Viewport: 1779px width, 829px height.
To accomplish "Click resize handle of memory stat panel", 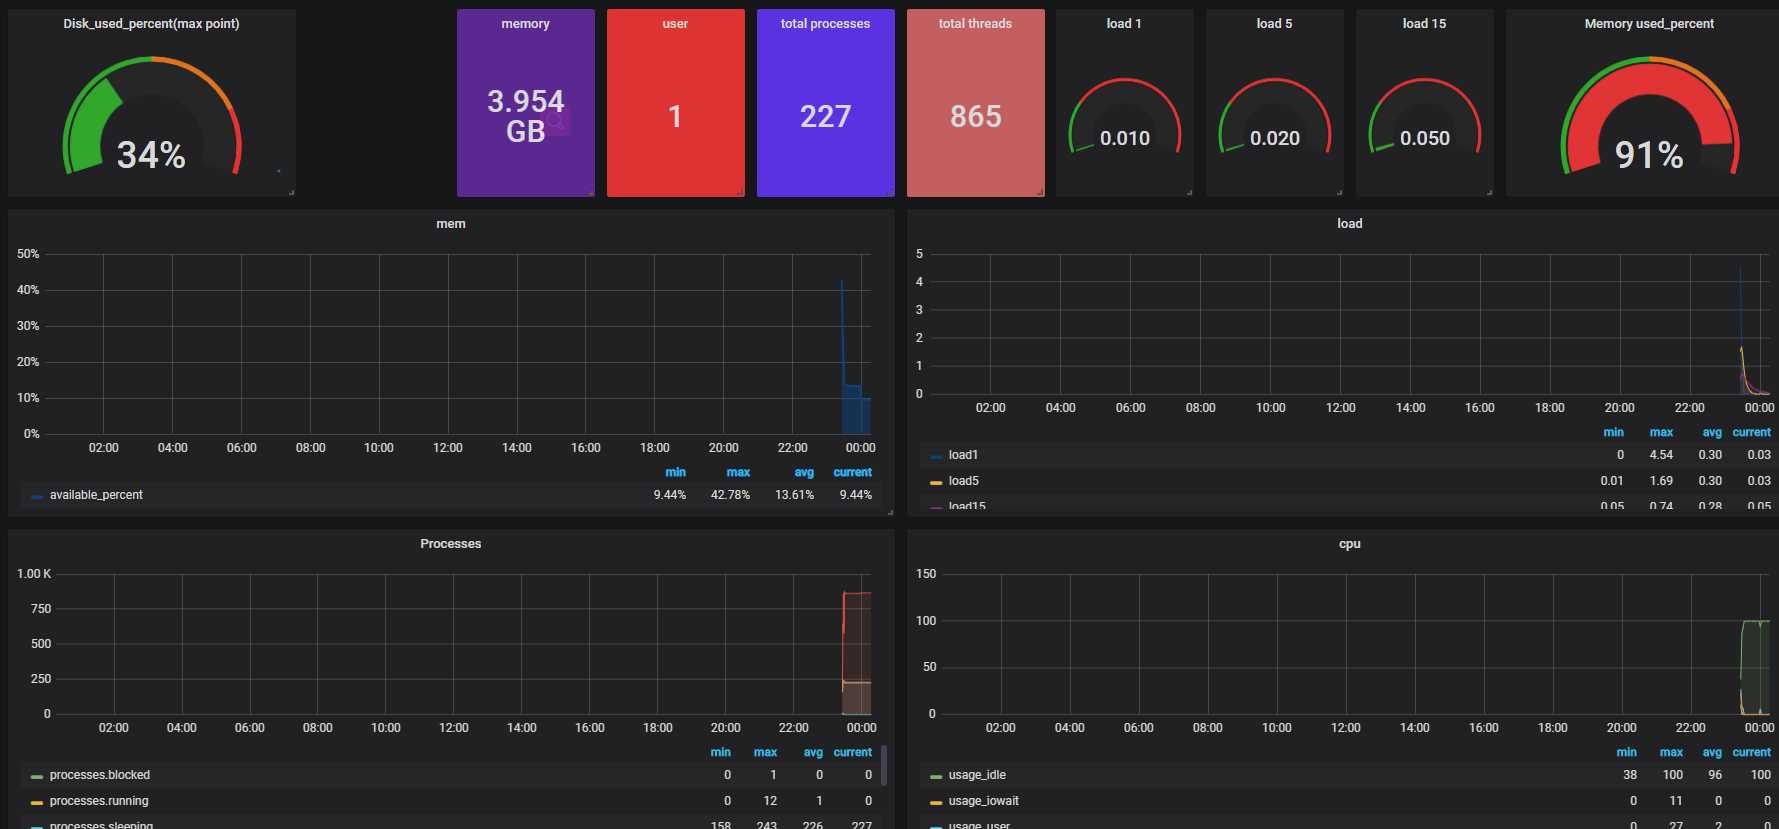I will pyautogui.click(x=590, y=192).
